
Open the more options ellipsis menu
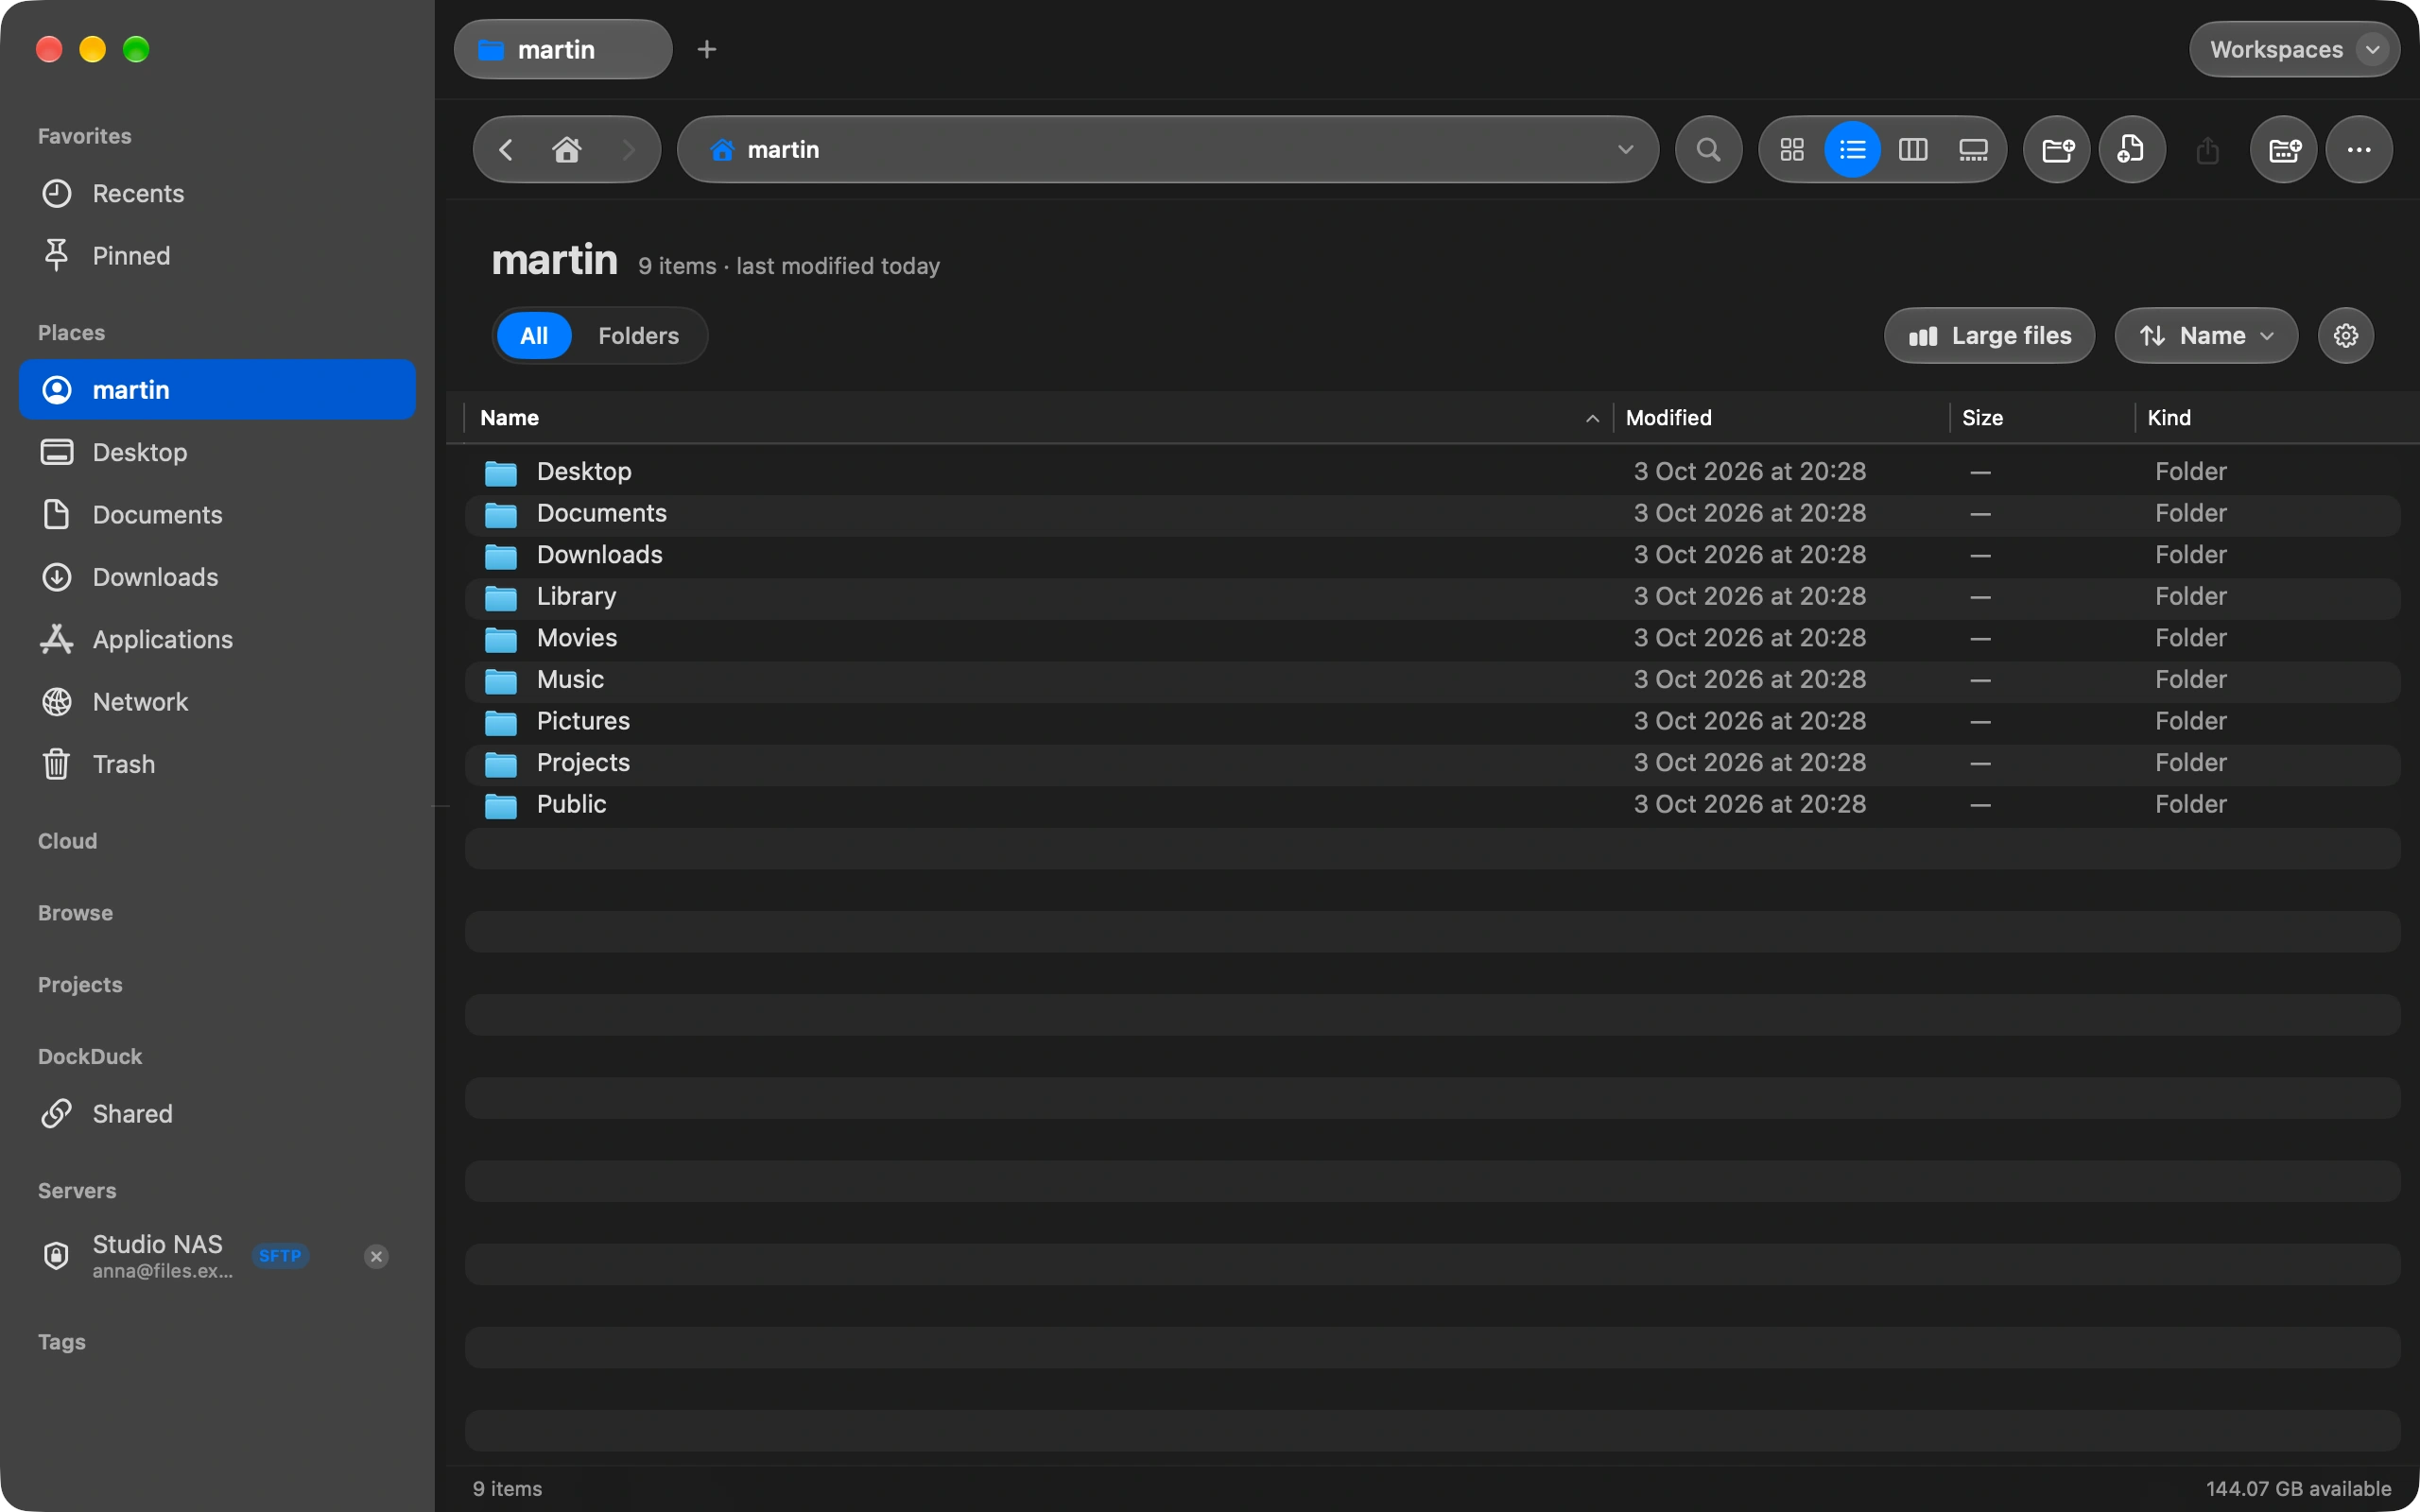pyautogui.click(x=2359, y=150)
